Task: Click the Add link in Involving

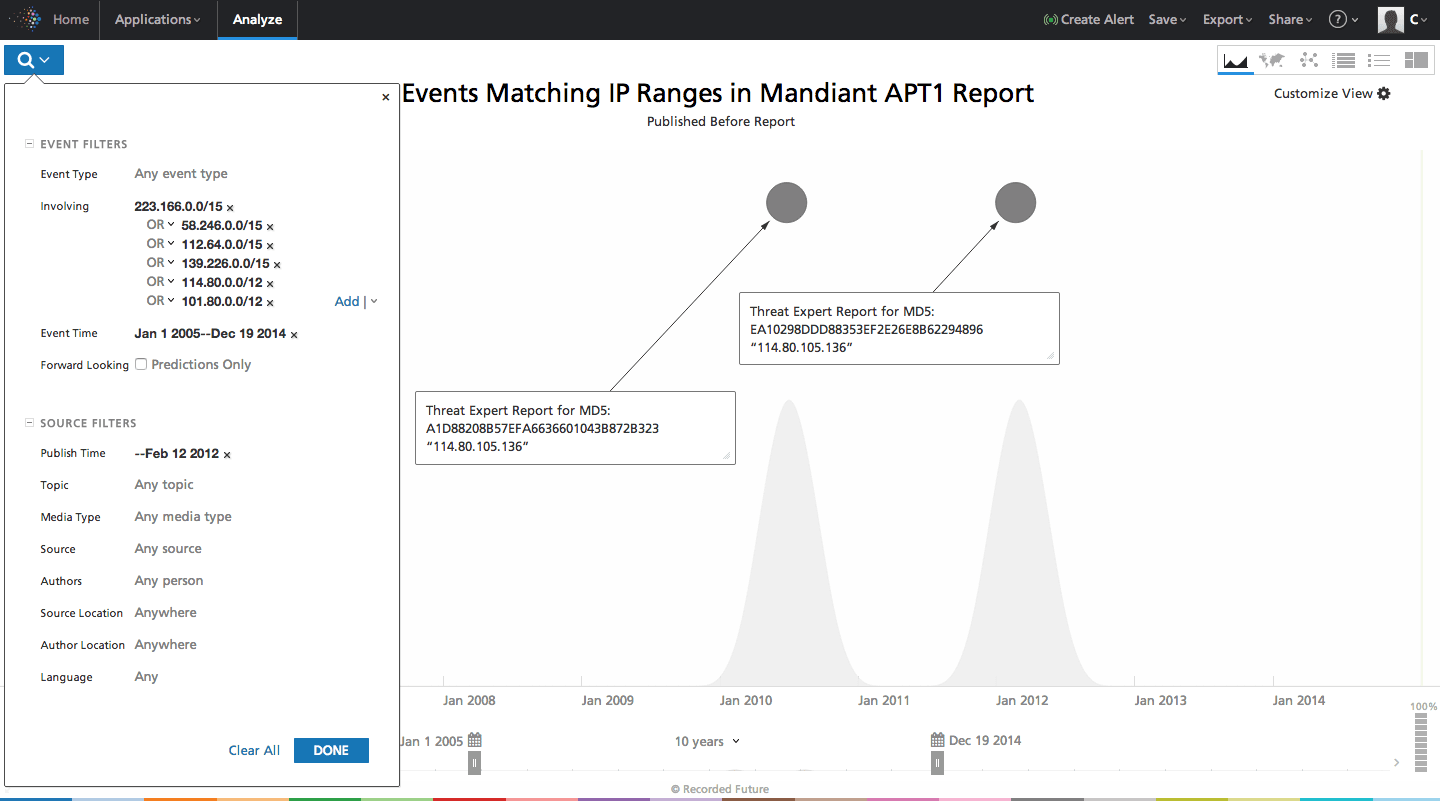Action: pyautogui.click(x=347, y=301)
